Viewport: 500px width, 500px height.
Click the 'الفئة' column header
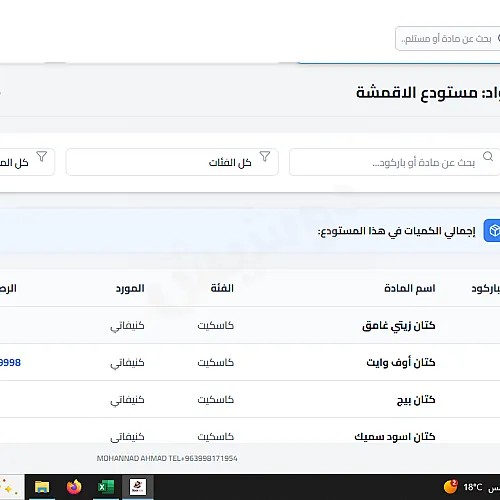tap(222, 288)
